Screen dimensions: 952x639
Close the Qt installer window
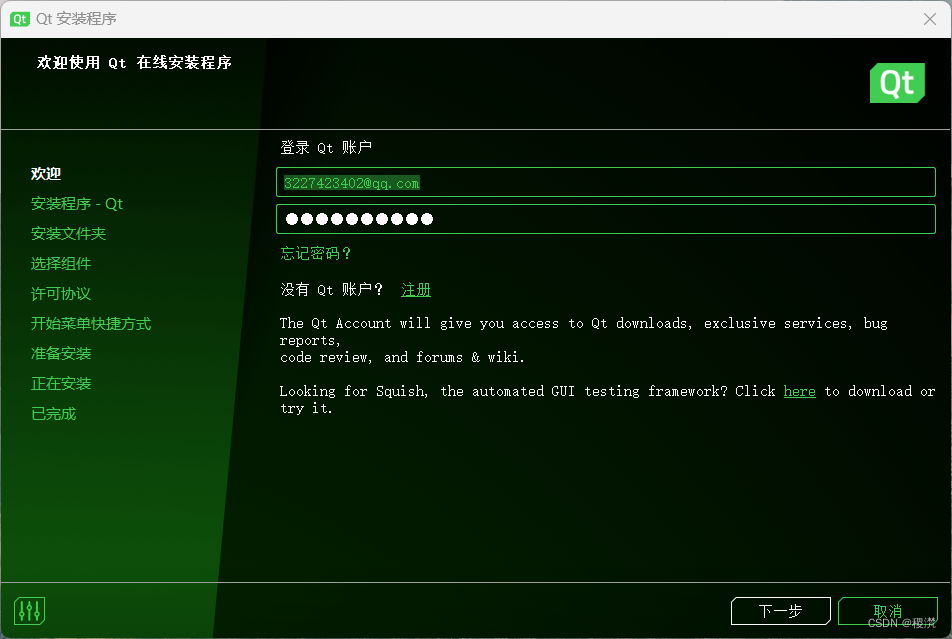point(930,19)
